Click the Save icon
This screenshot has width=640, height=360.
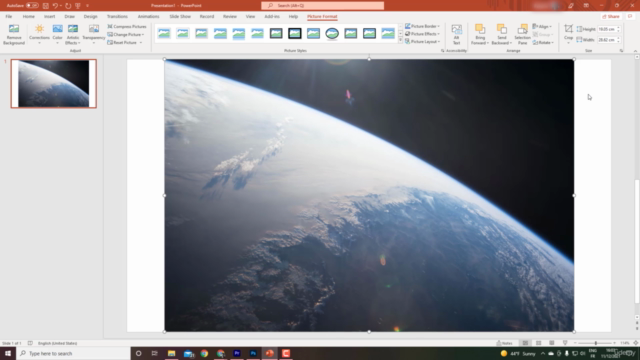[45, 6]
